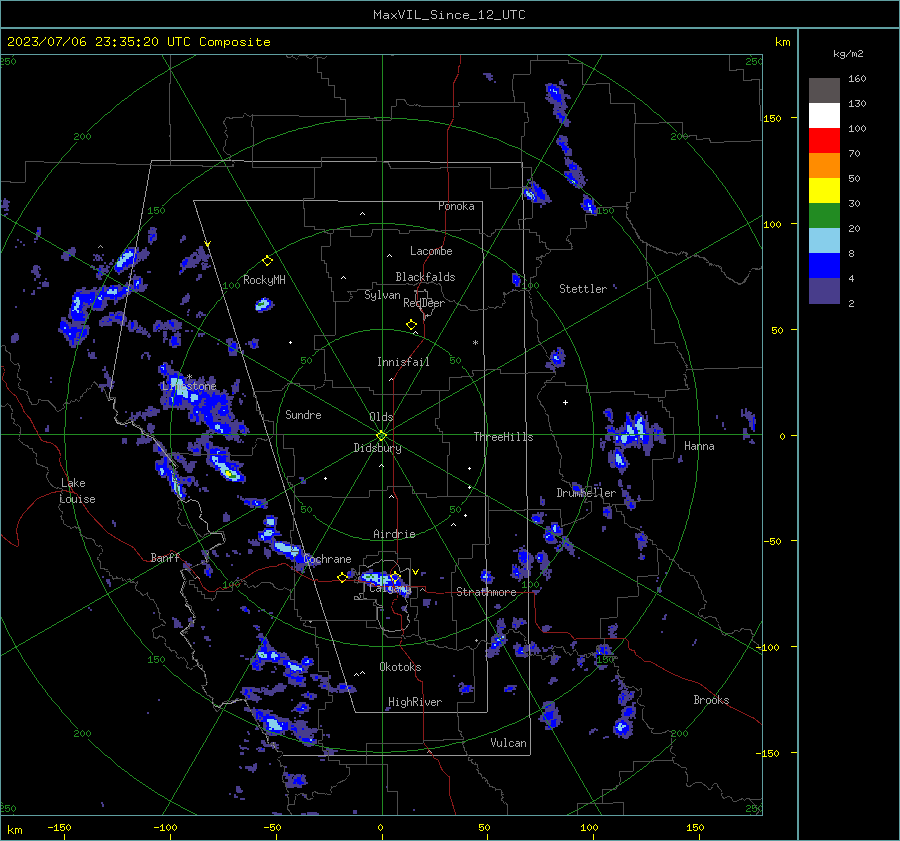Click the RockyMH label

click(x=264, y=280)
